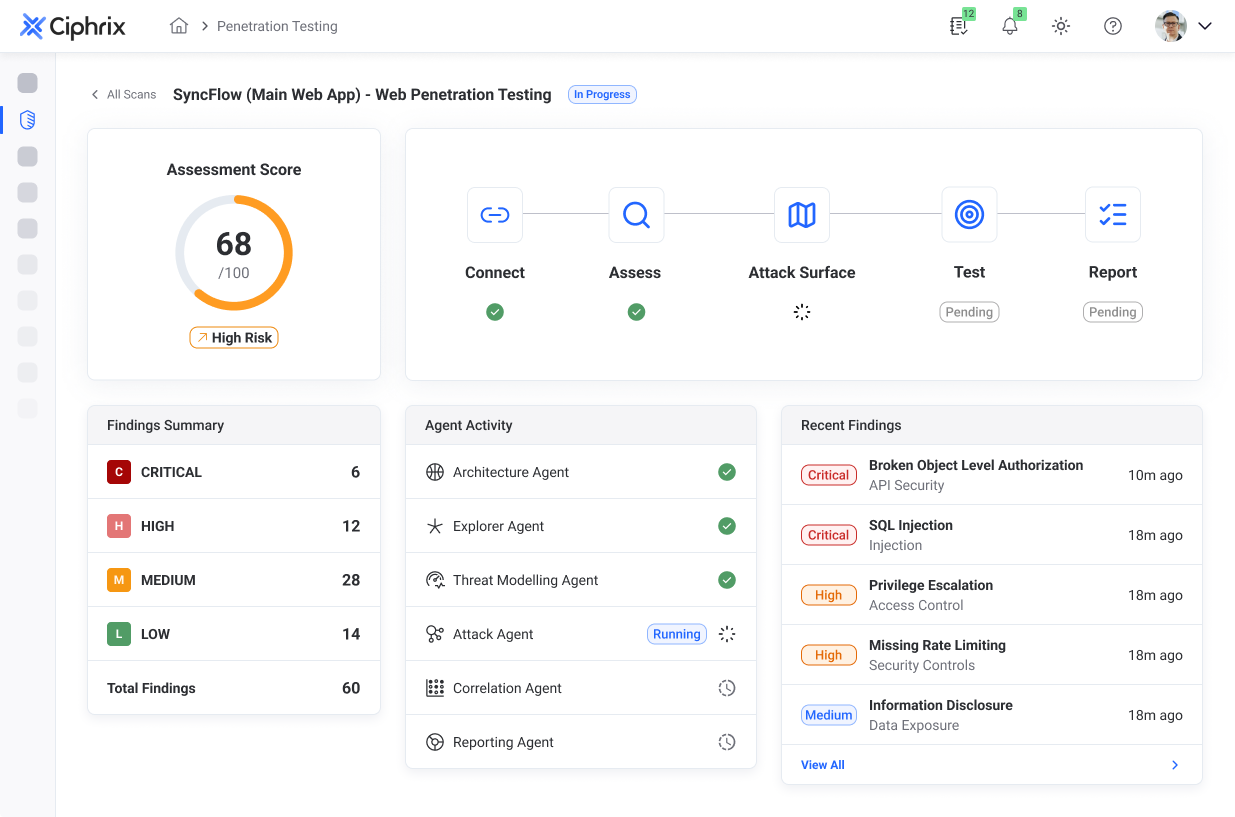Select the LOW findings row
The image size is (1235, 817).
coord(234,634)
